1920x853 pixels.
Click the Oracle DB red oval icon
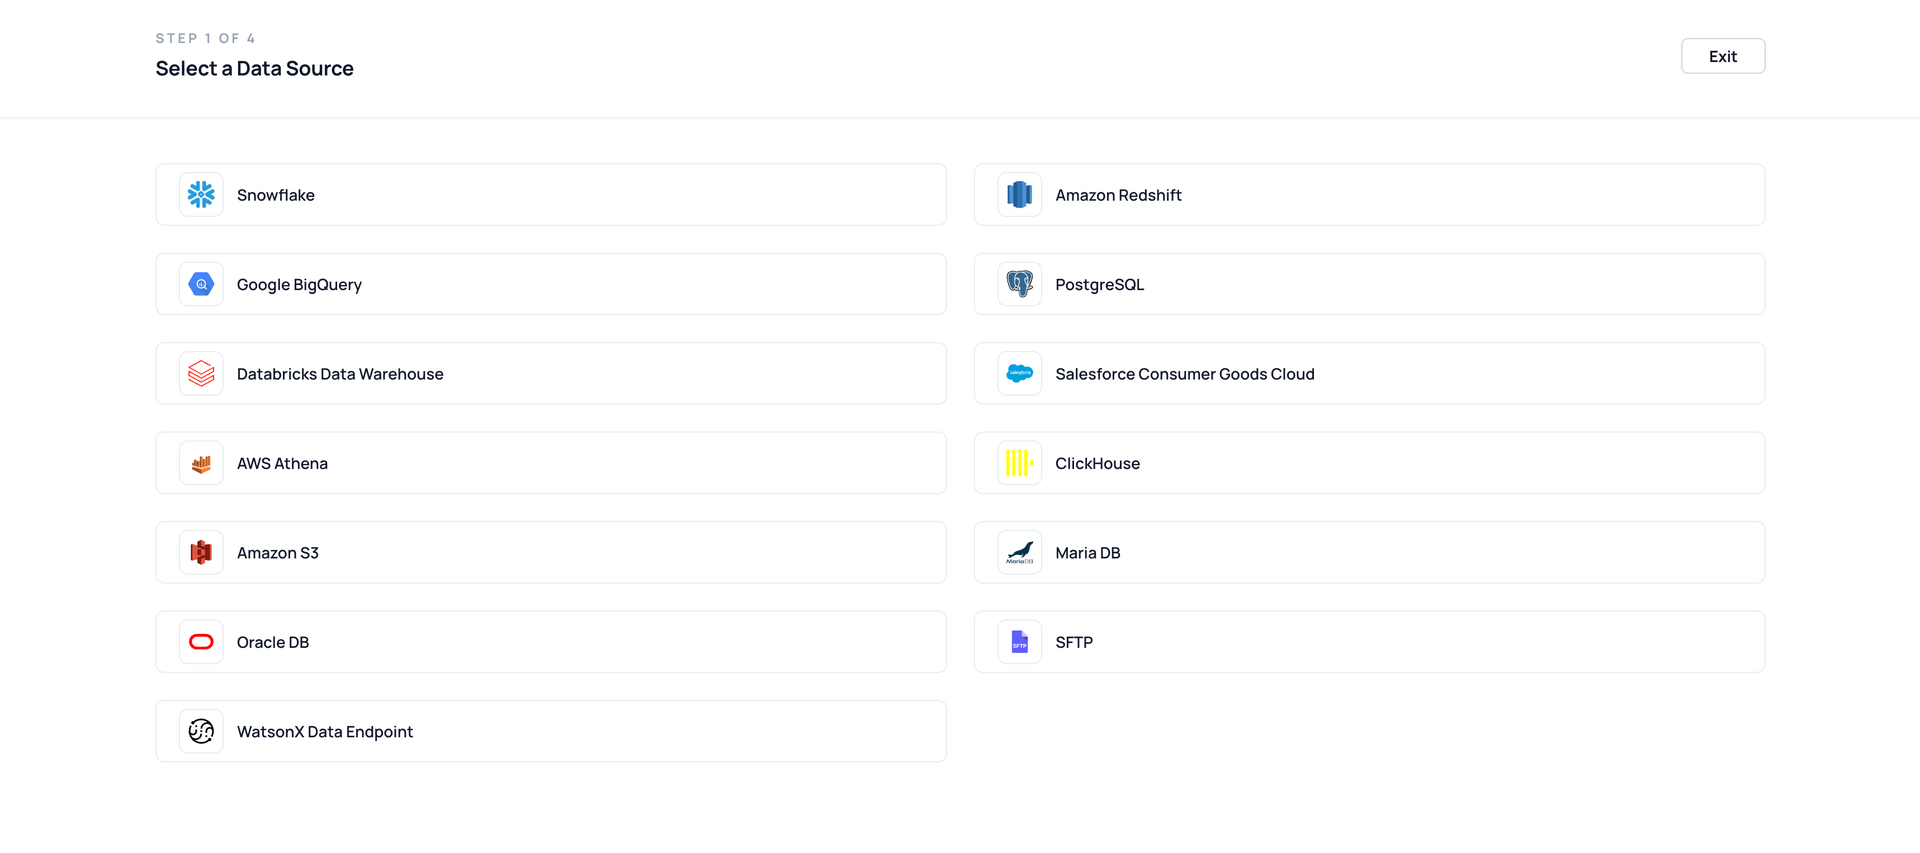click(201, 642)
